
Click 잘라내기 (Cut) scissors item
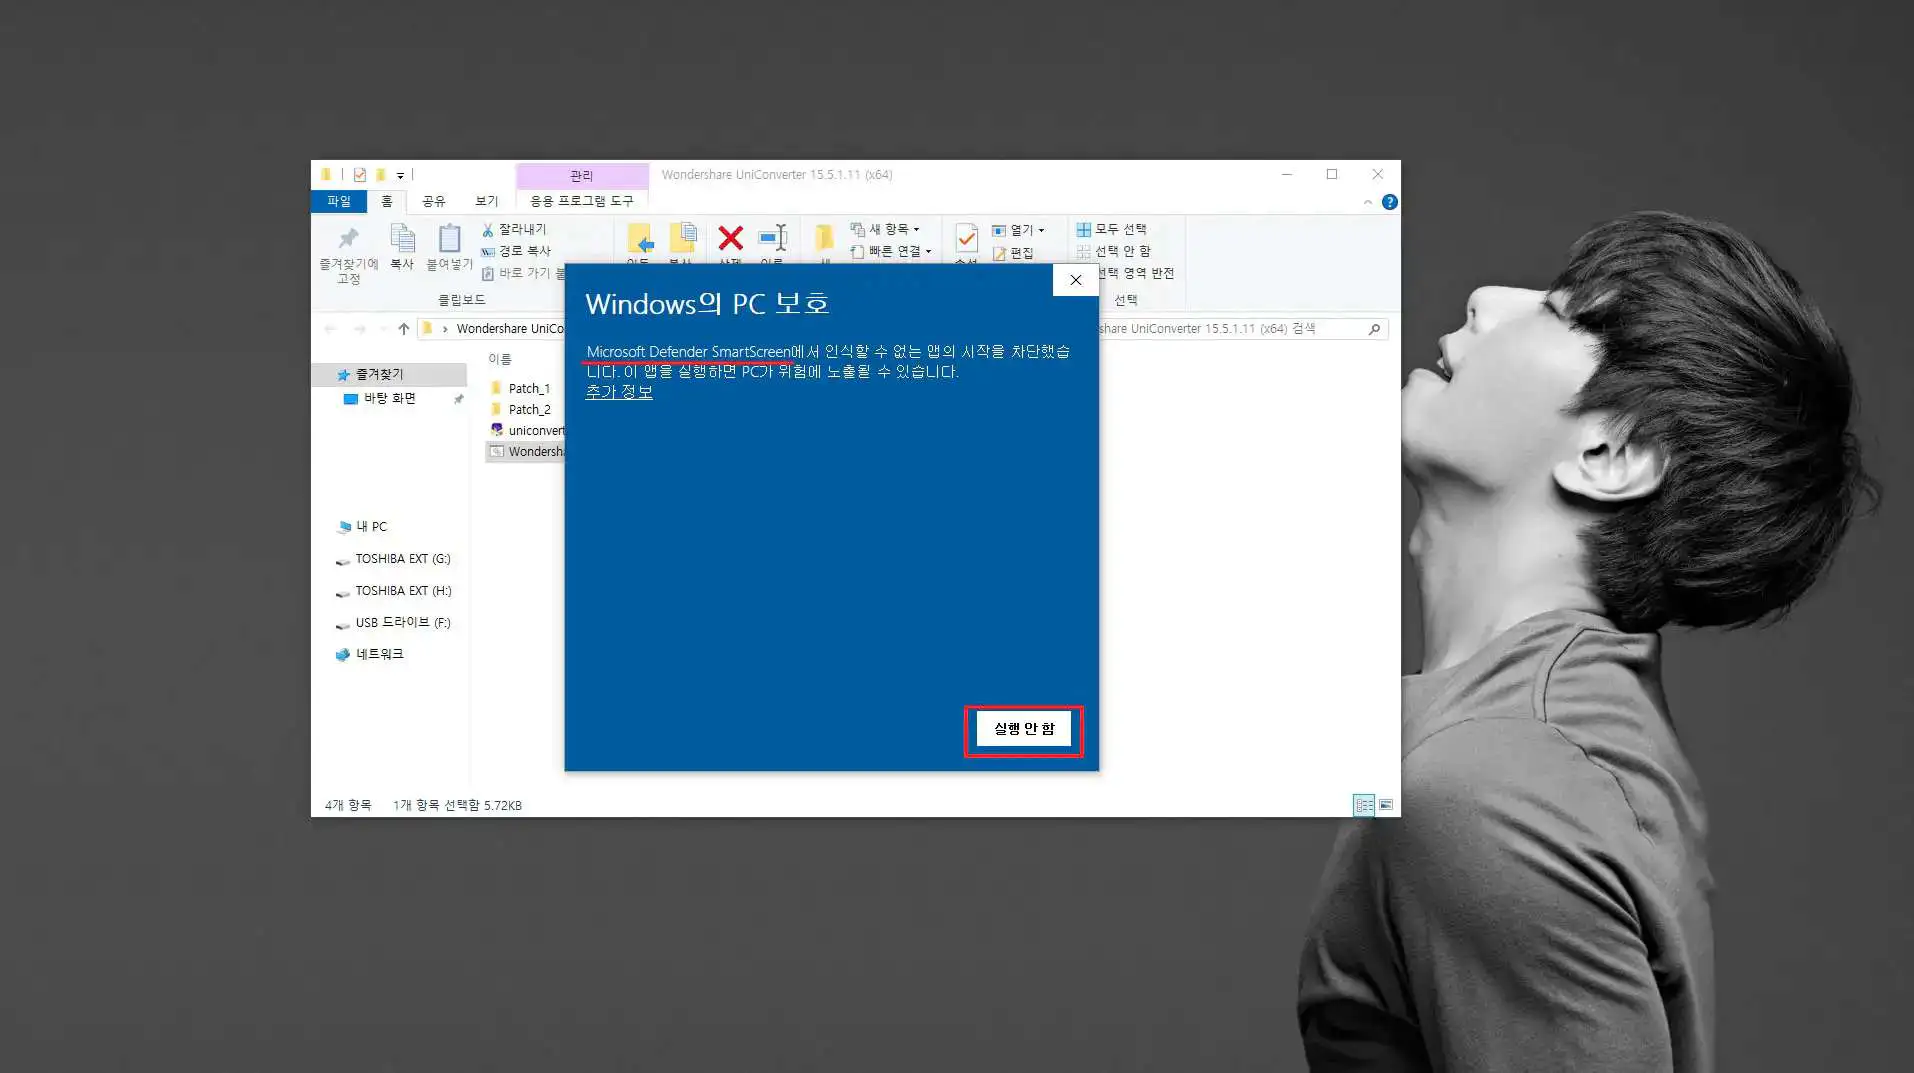pos(514,229)
